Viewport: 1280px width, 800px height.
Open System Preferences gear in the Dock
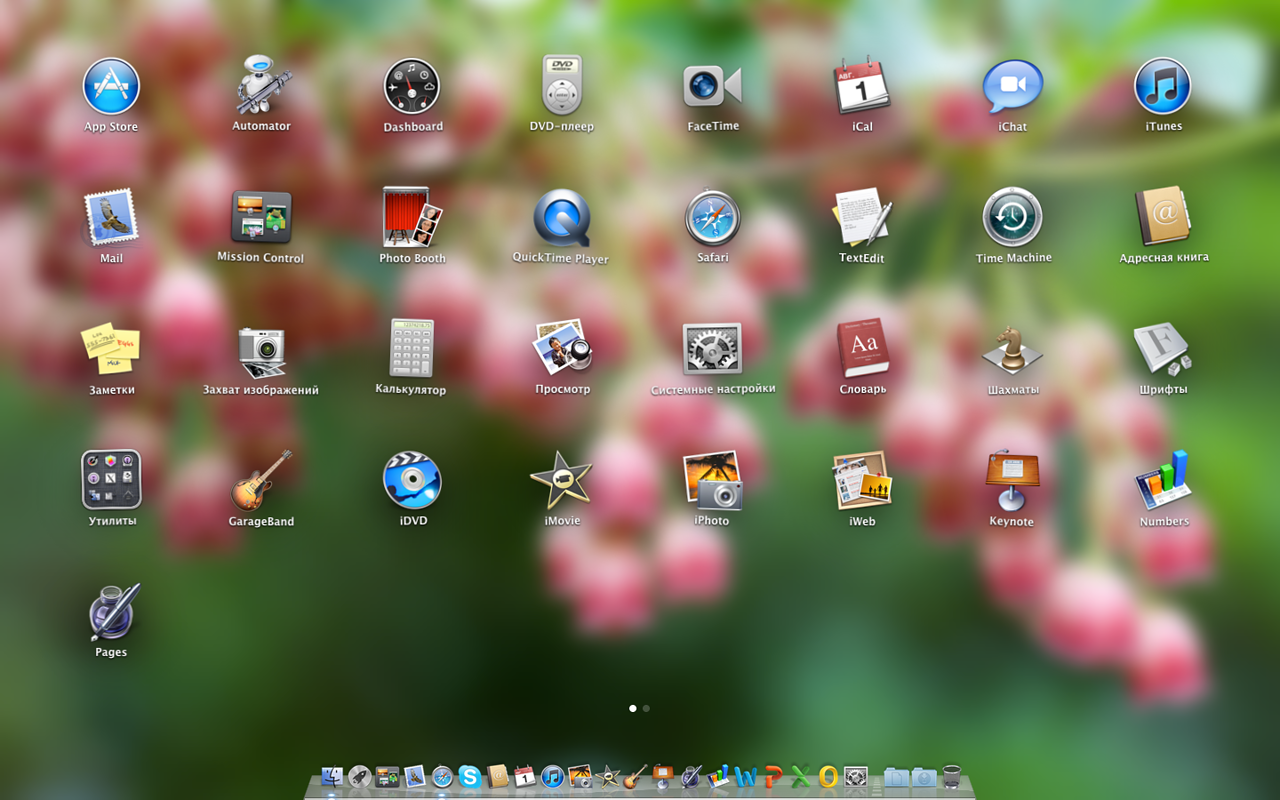point(856,777)
